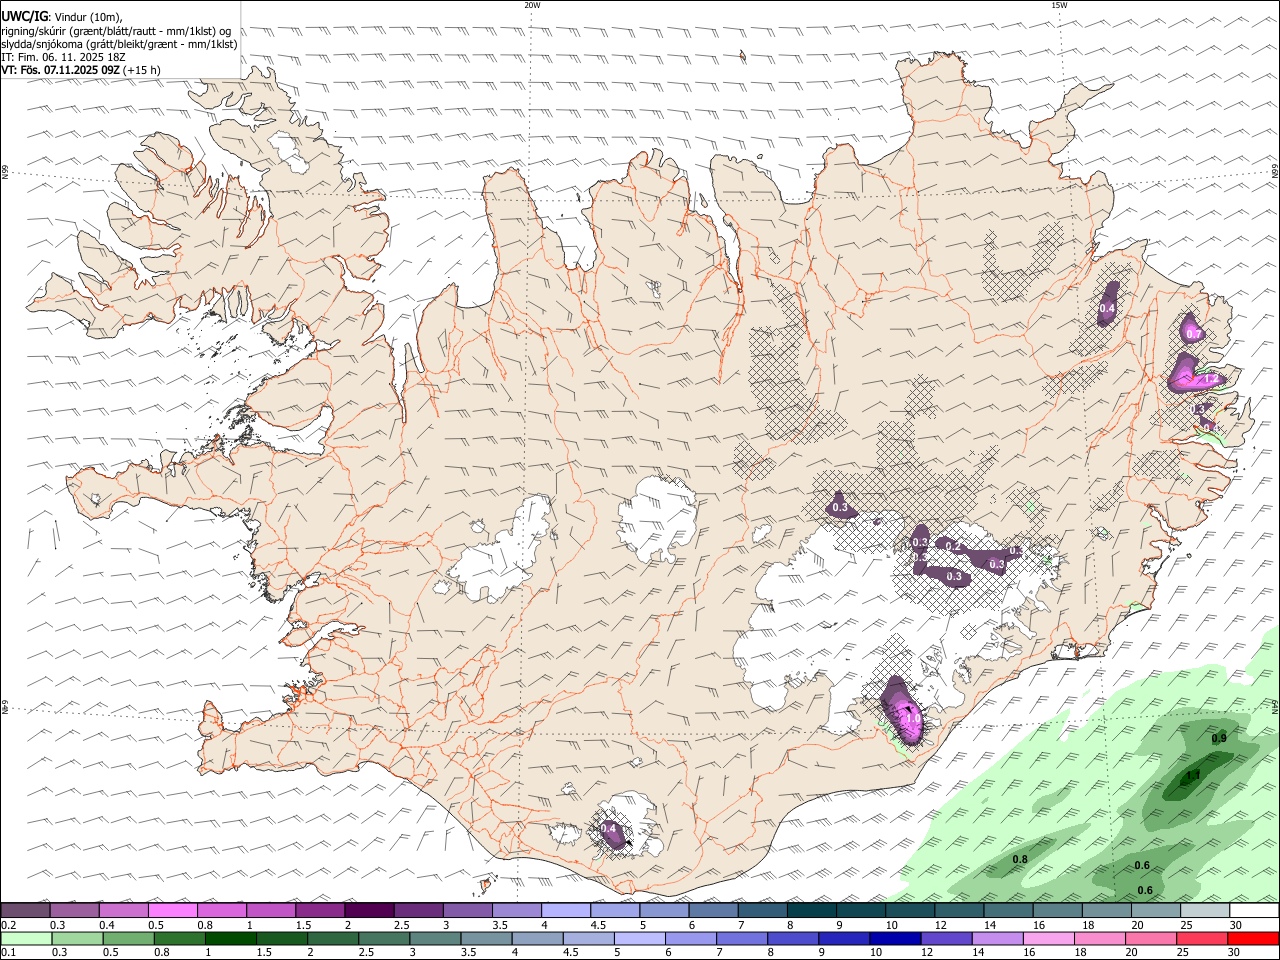Click the 'IT: Fim. 06. 11. 2025 18Z' line

pyautogui.click(x=63, y=57)
